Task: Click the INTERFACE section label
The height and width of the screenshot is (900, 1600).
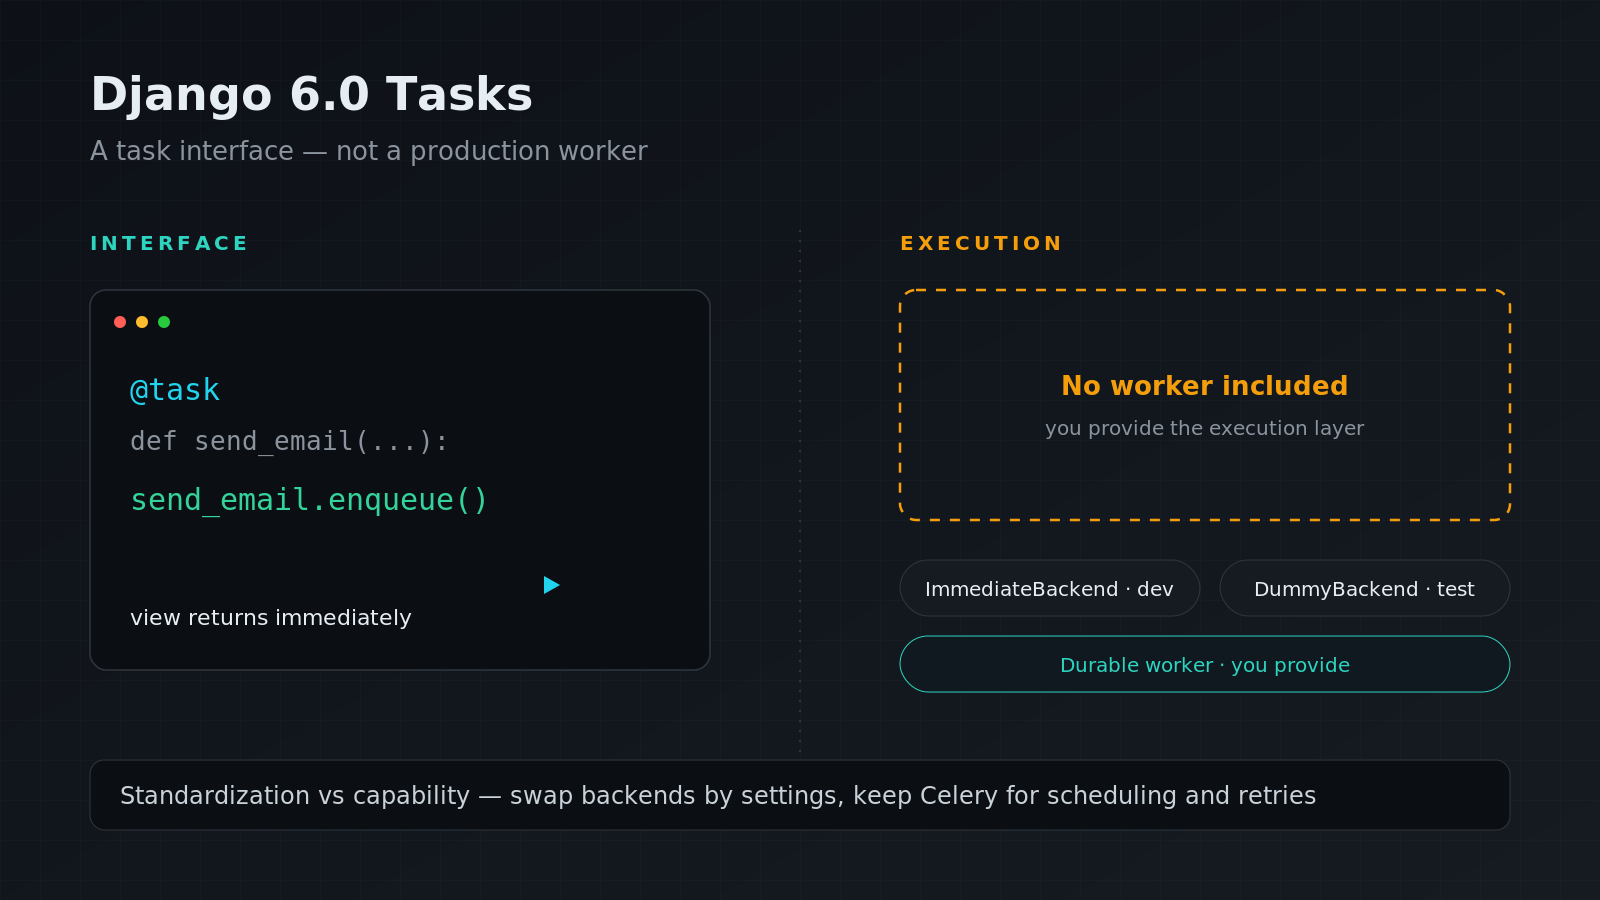Action: click(169, 243)
